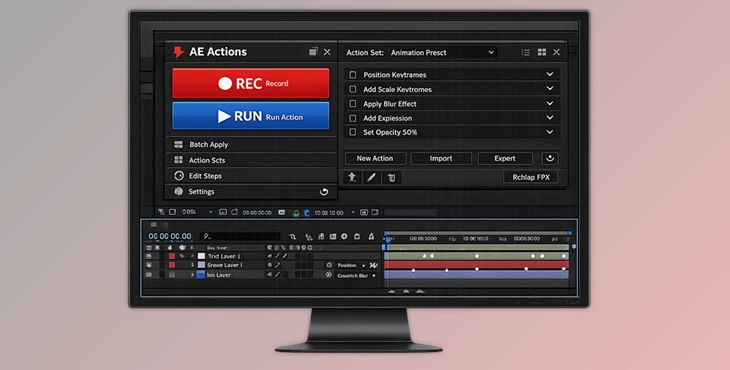Check the Add Explession checkbox

tap(353, 118)
